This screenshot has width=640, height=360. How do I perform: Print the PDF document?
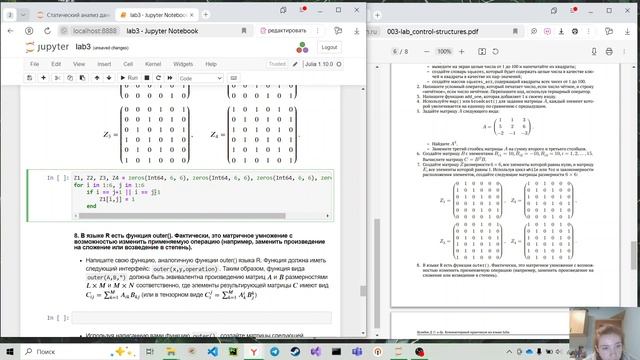pos(609,52)
